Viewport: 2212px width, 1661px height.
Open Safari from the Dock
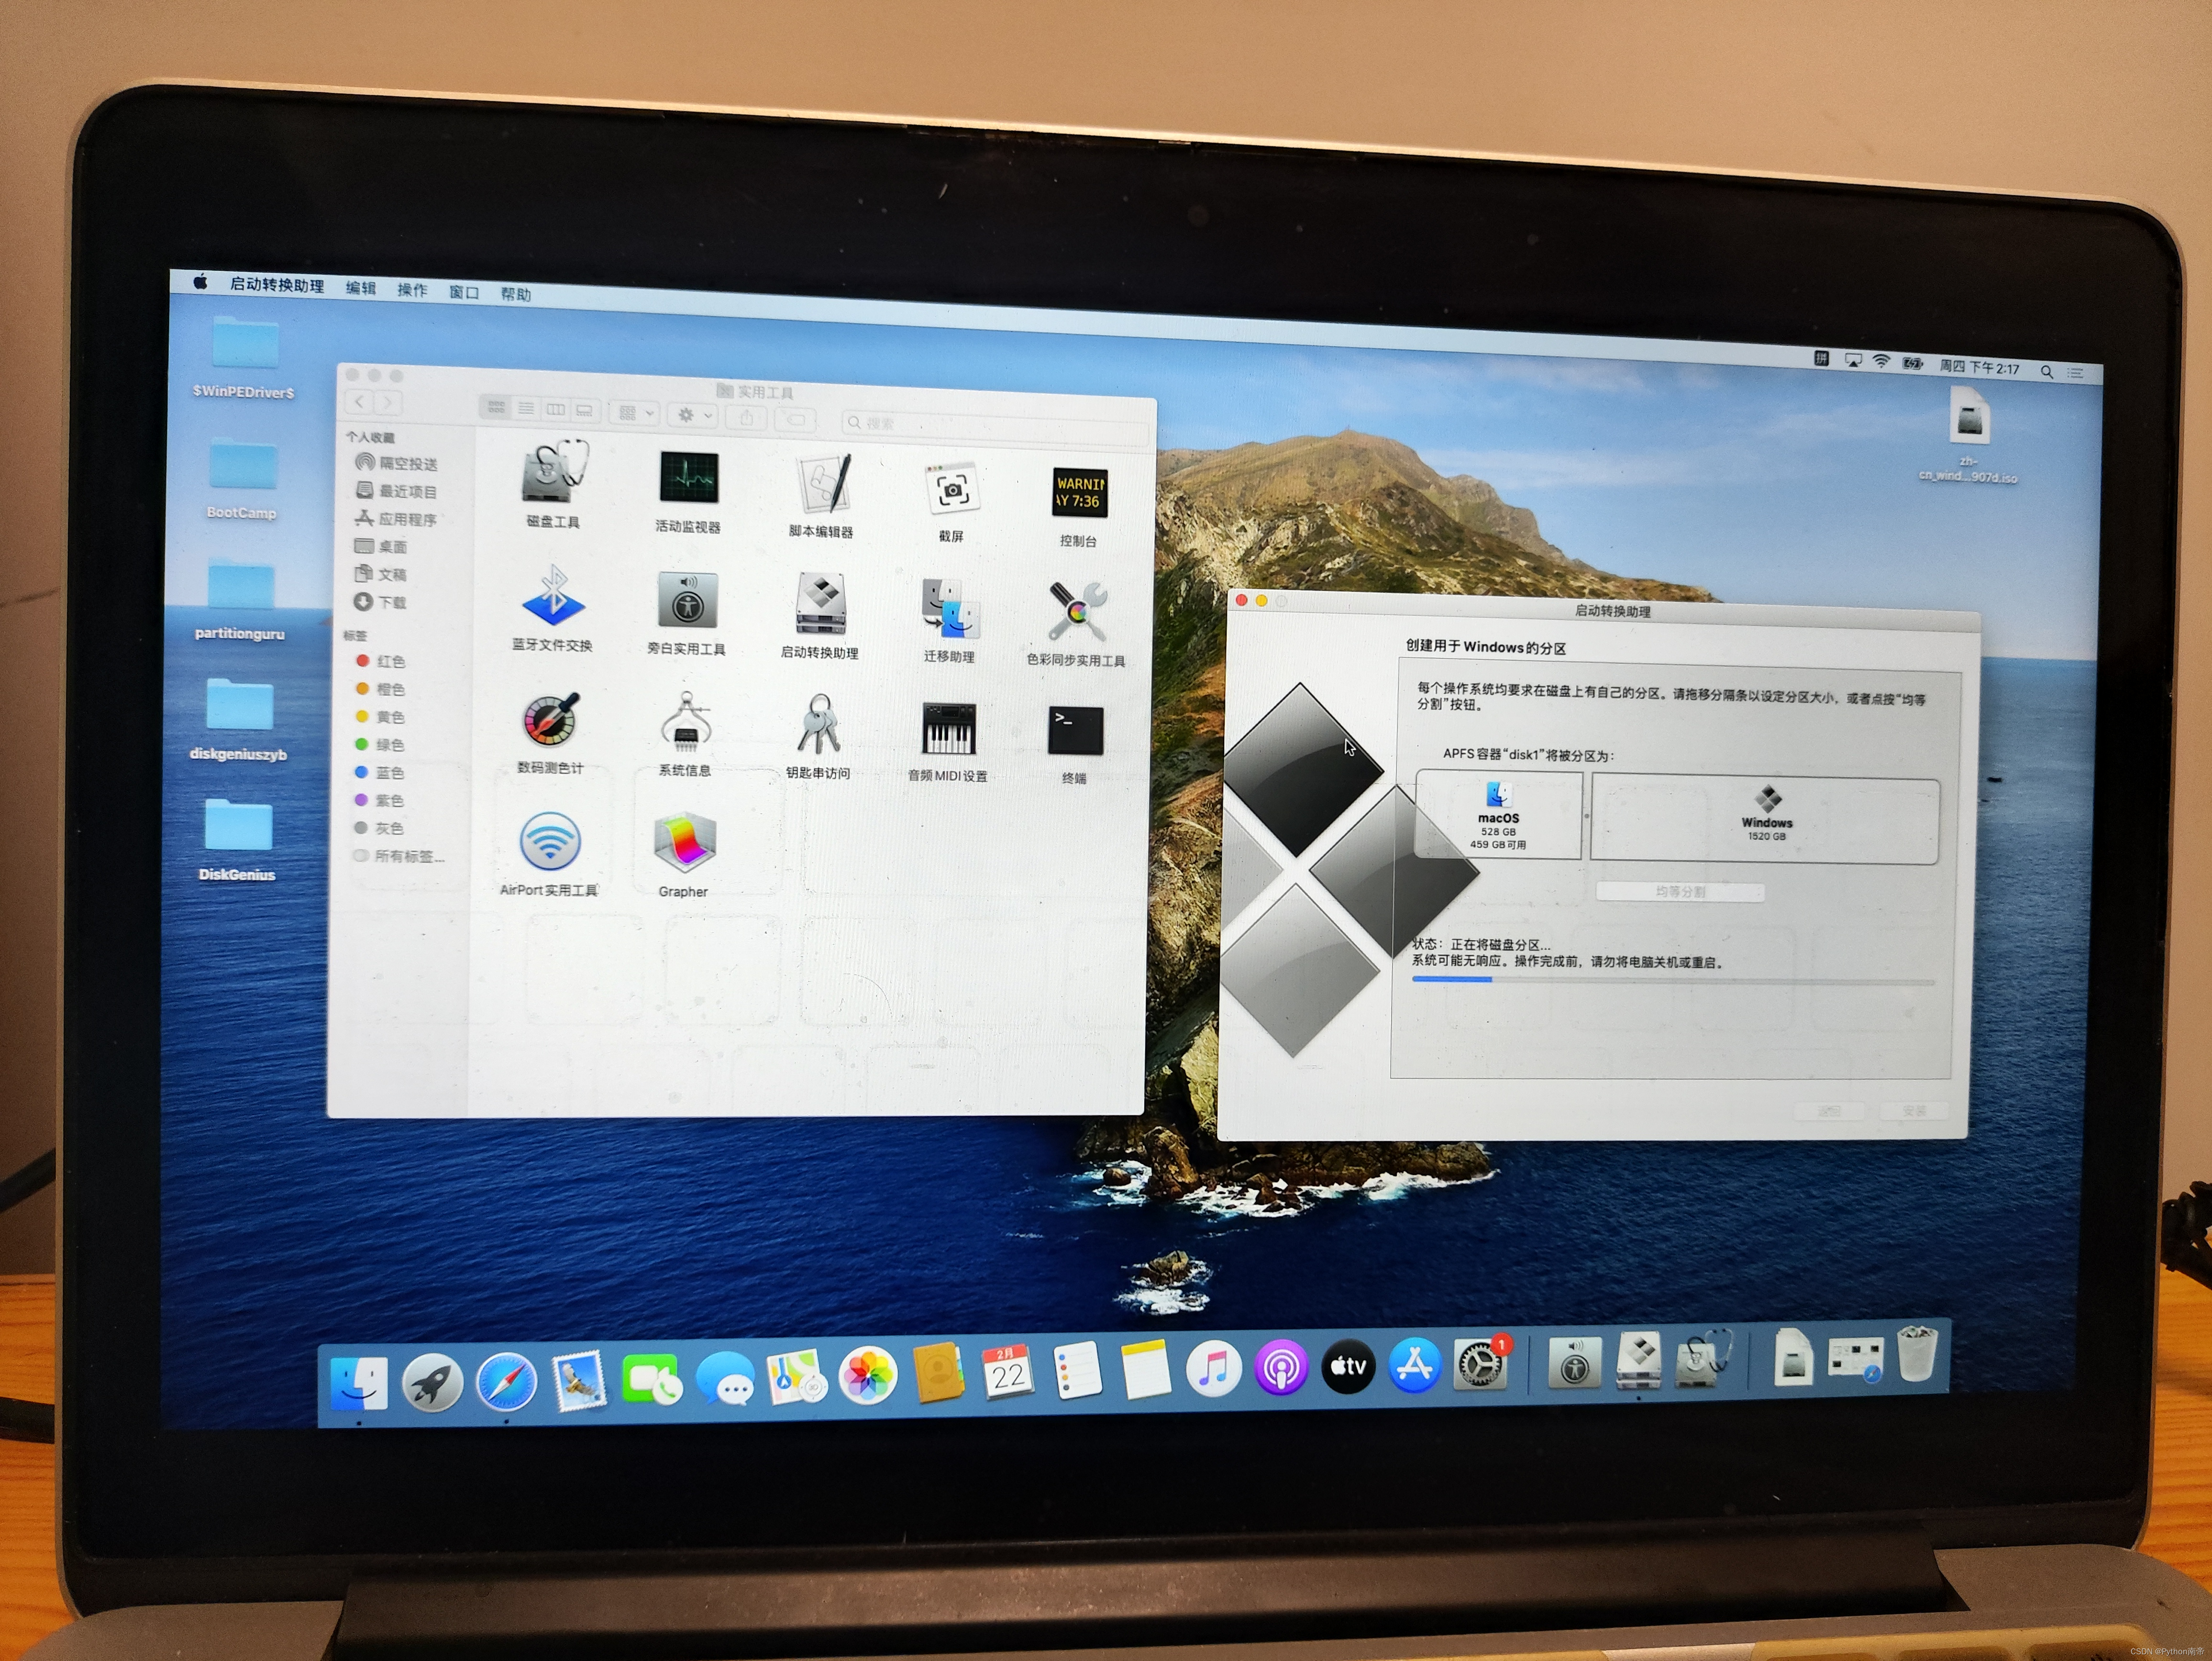click(x=505, y=1382)
